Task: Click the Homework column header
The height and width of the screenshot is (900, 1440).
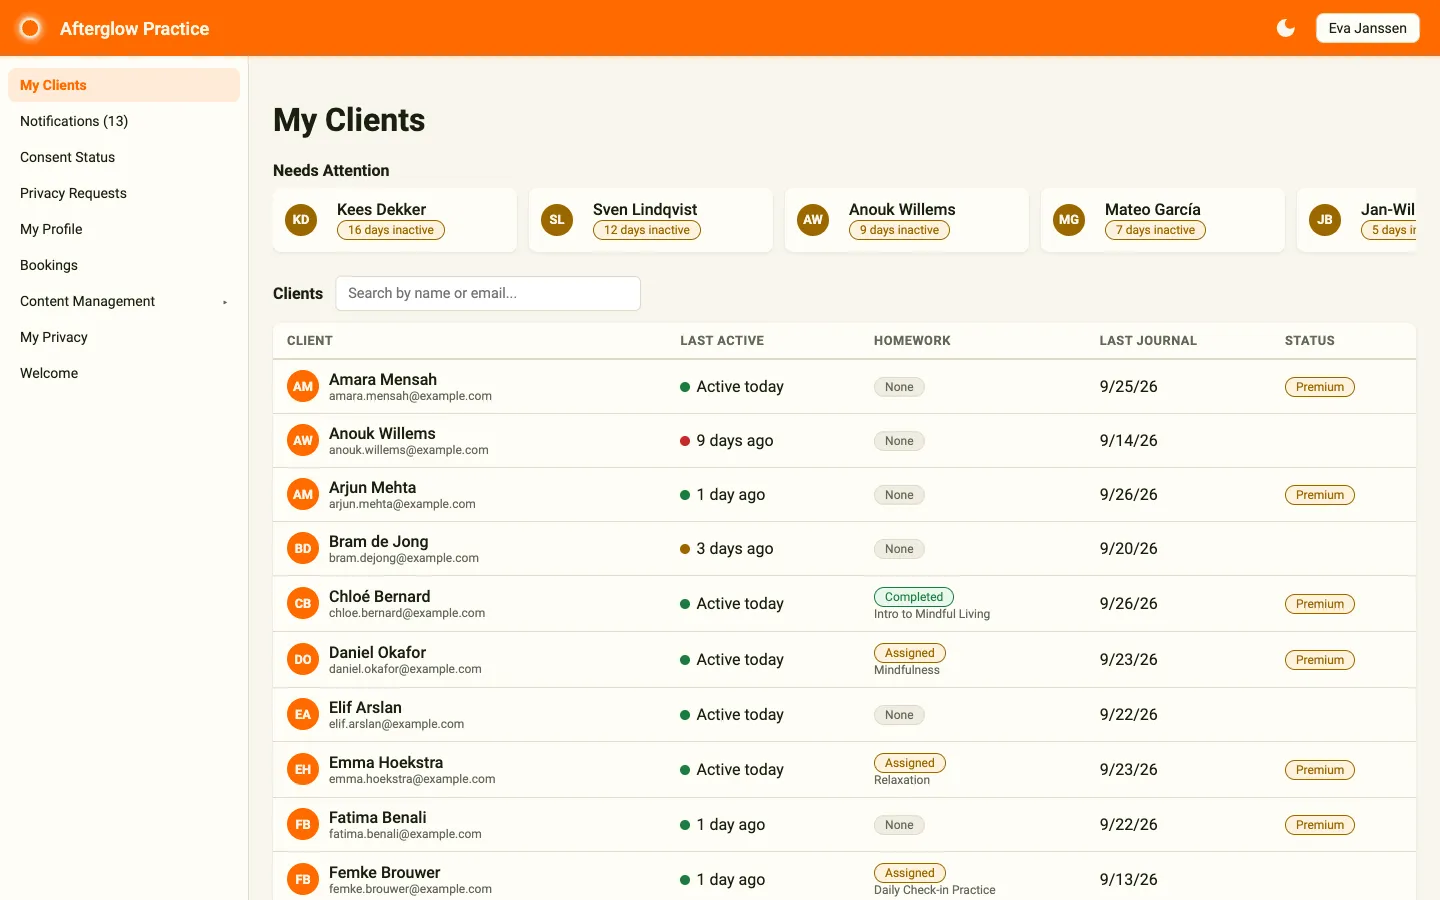Action: (912, 341)
